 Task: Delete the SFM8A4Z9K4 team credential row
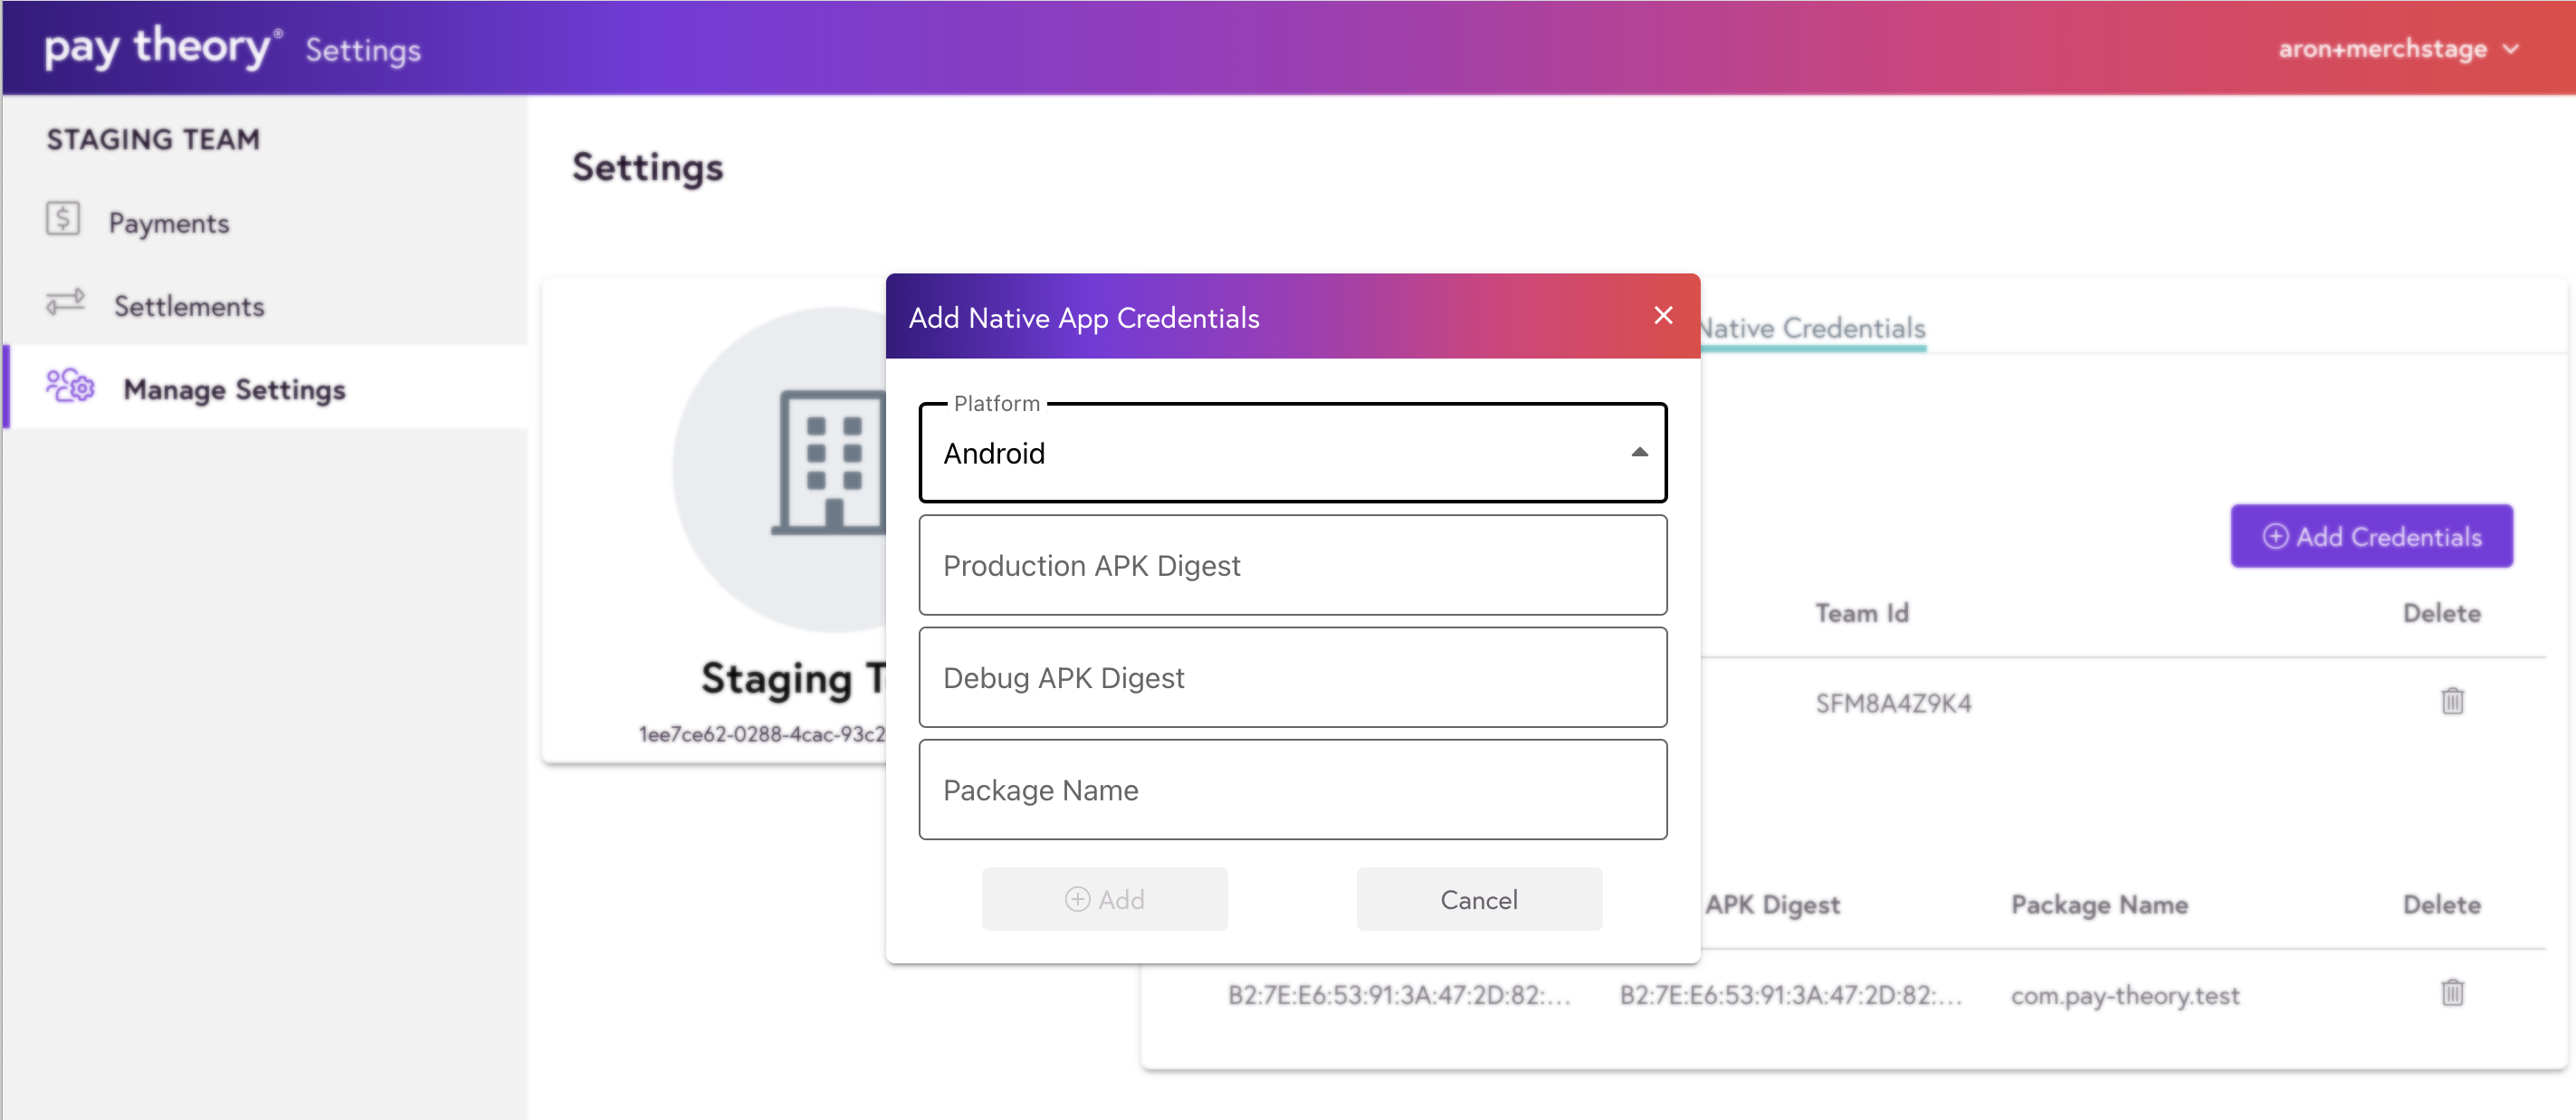point(2451,701)
